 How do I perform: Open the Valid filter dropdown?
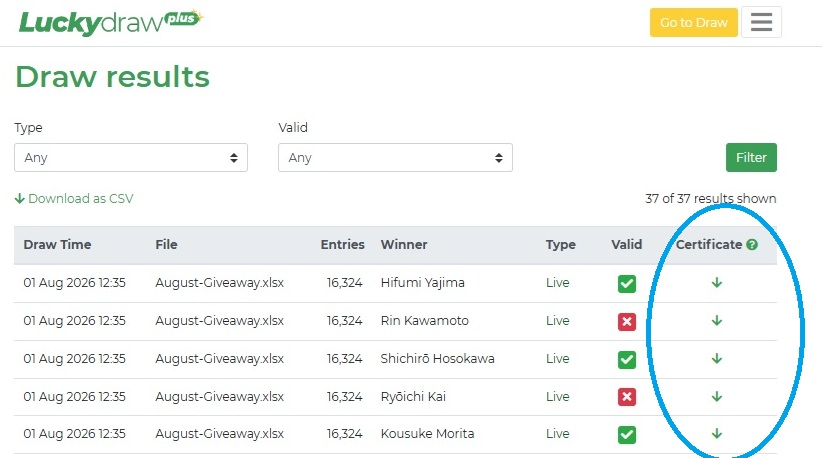coord(395,158)
